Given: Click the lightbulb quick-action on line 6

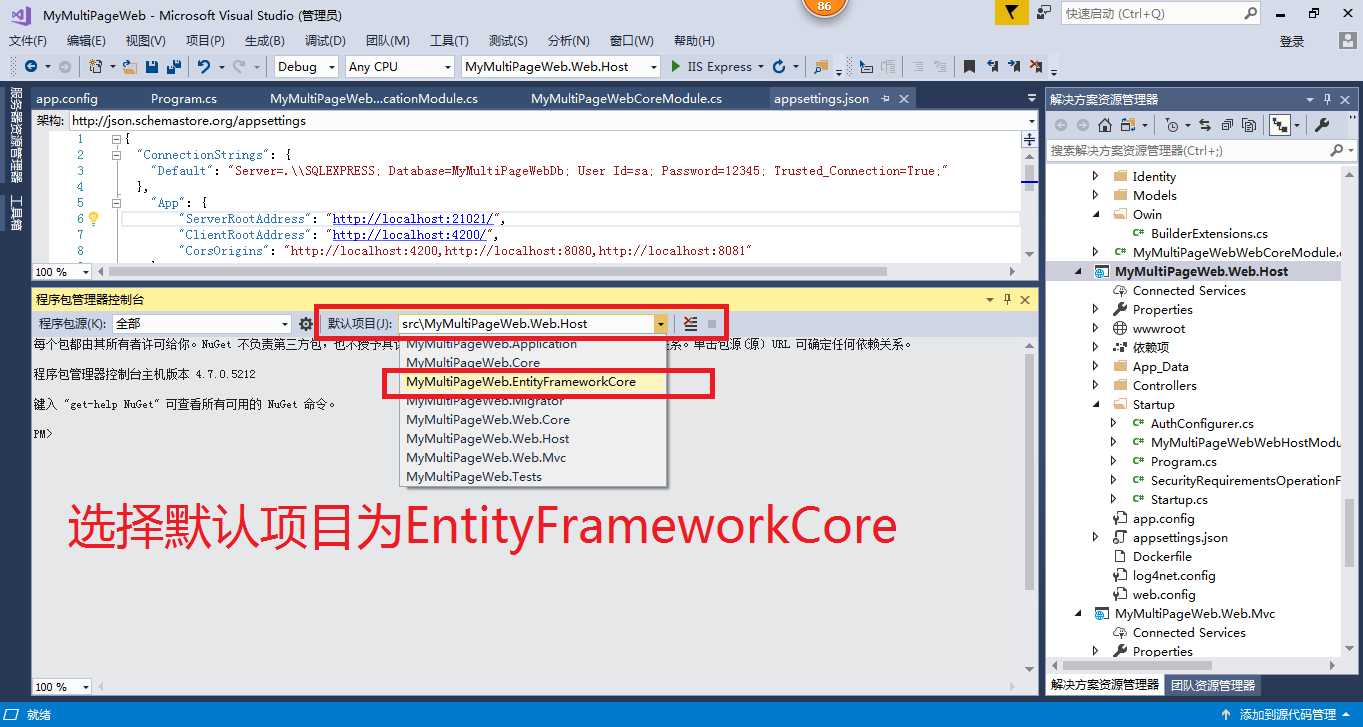Looking at the screenshot, I should (94, 218).
